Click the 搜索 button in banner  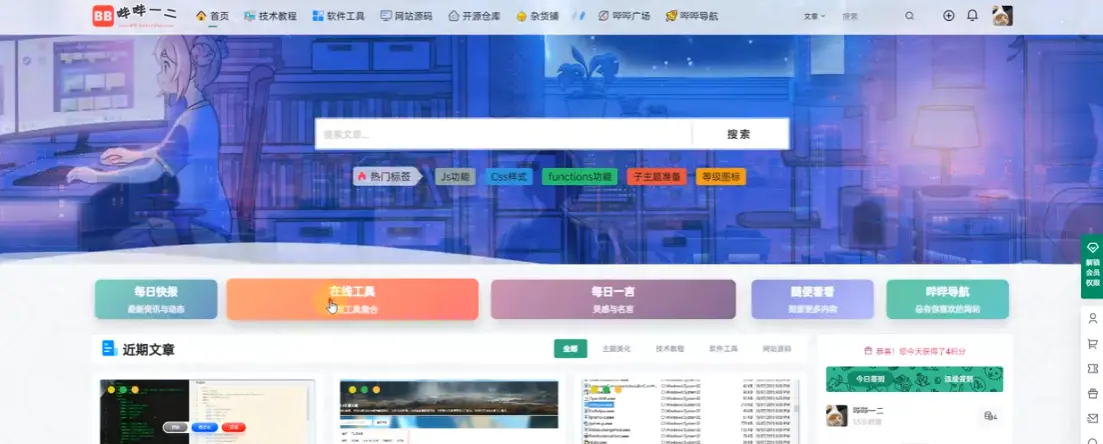click(x=739, y=134)
